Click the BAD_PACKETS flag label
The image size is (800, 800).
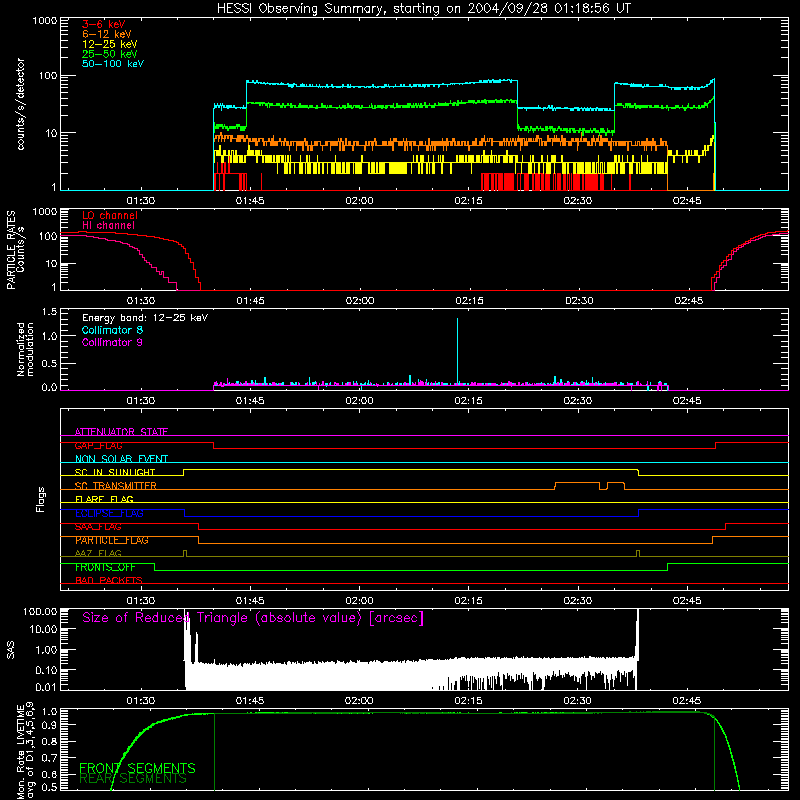click(x=109, y=580)
